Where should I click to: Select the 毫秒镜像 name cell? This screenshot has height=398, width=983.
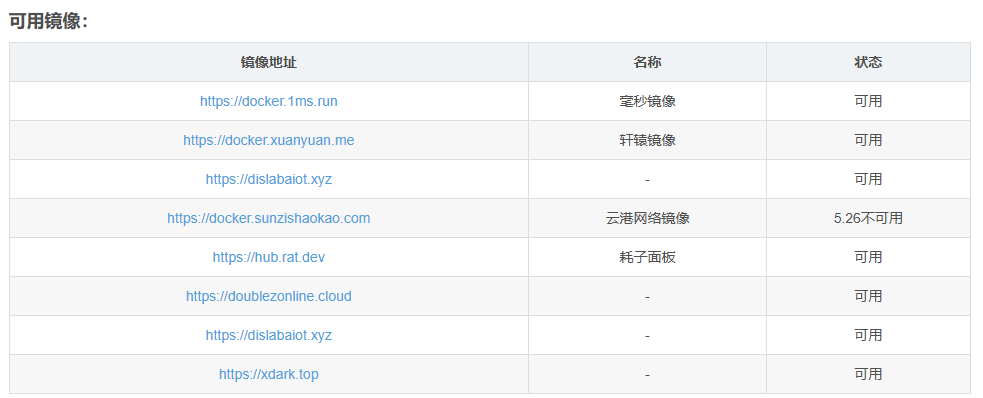pyautogui.click(x=647, y=101)
